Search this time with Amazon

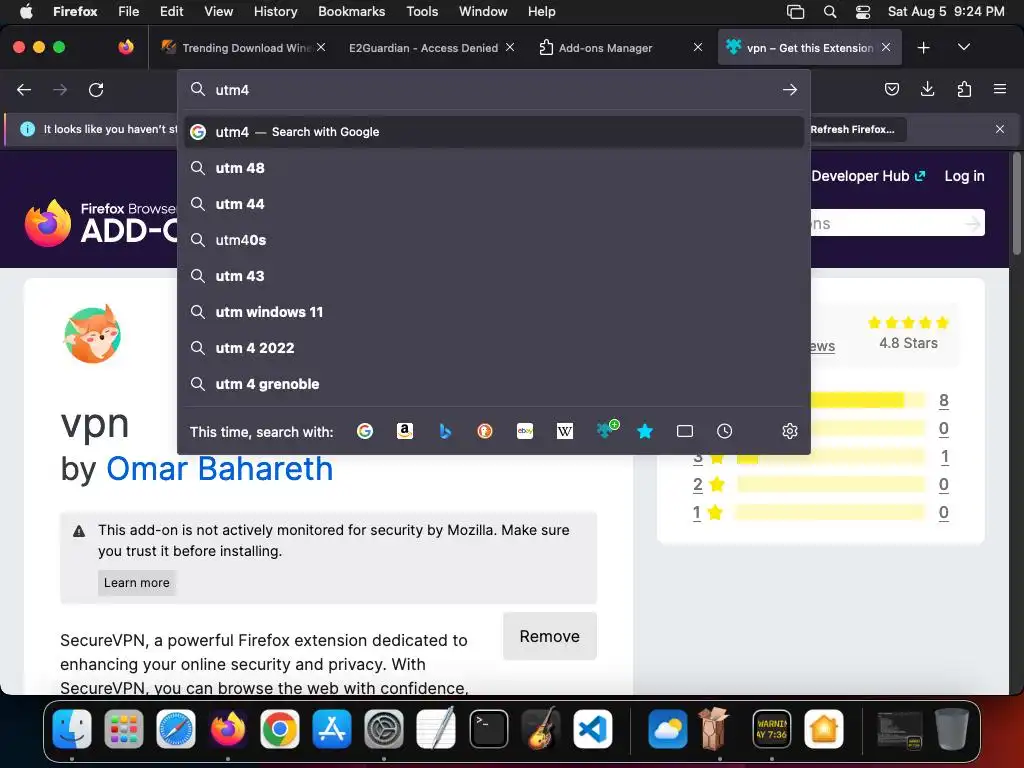pos(405,431)
